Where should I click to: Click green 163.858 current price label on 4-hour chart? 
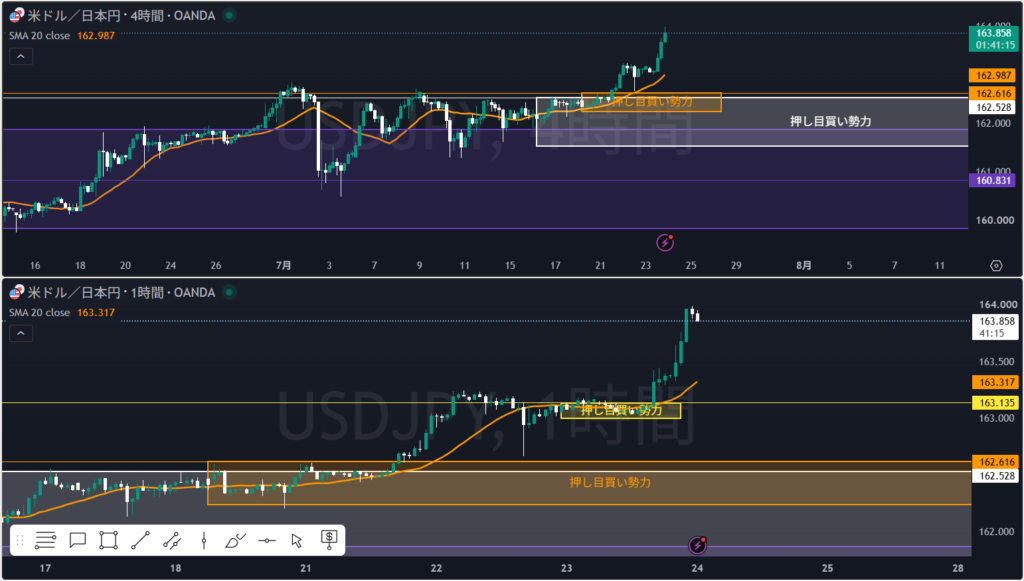click(994, 39)
